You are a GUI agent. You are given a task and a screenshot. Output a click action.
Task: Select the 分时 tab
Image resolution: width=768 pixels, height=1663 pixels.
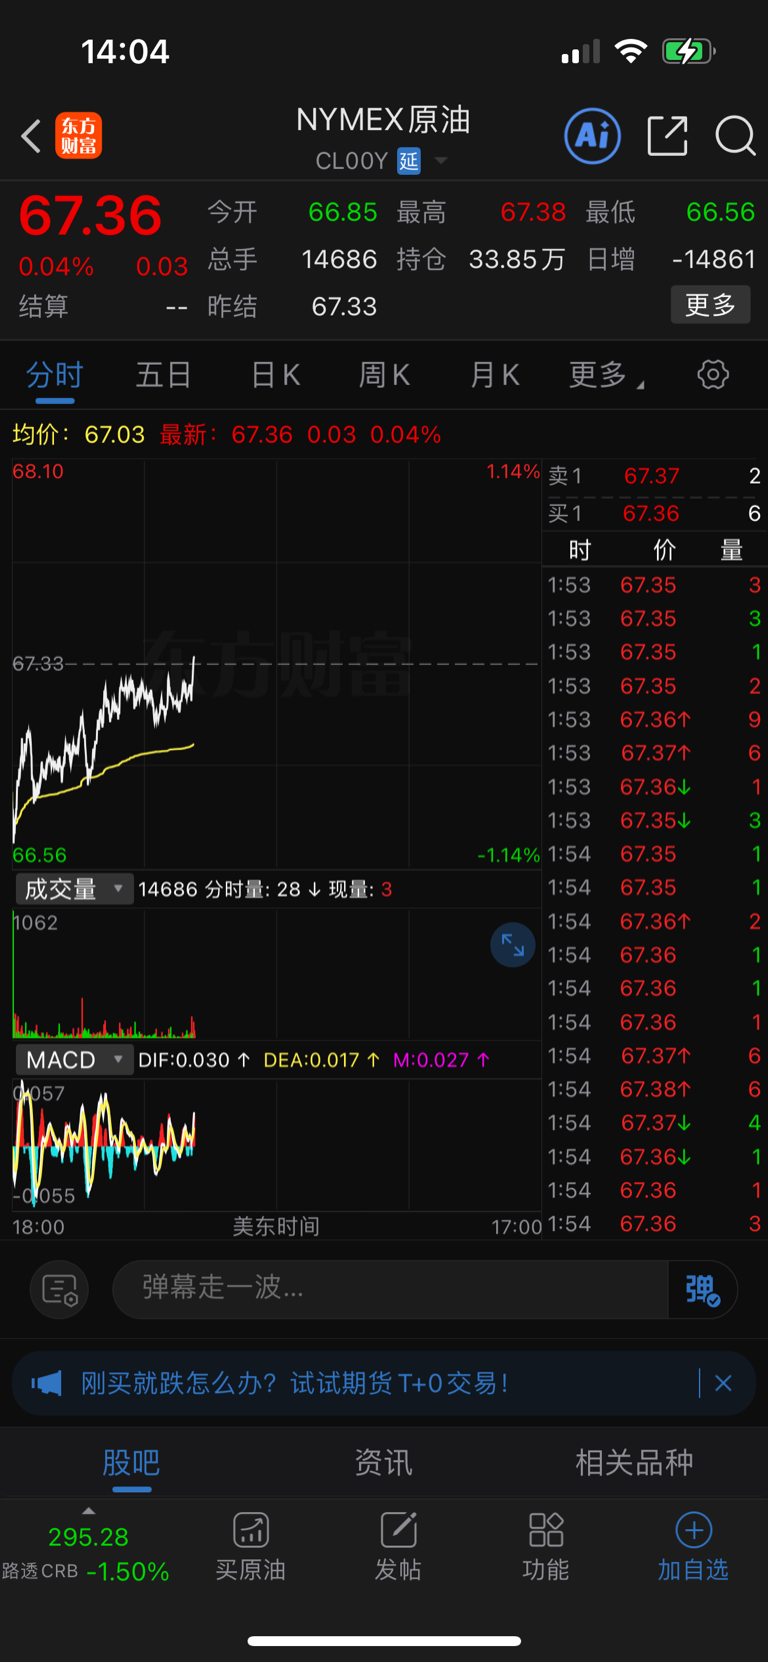pyautogui.click(x=54, y=375)
